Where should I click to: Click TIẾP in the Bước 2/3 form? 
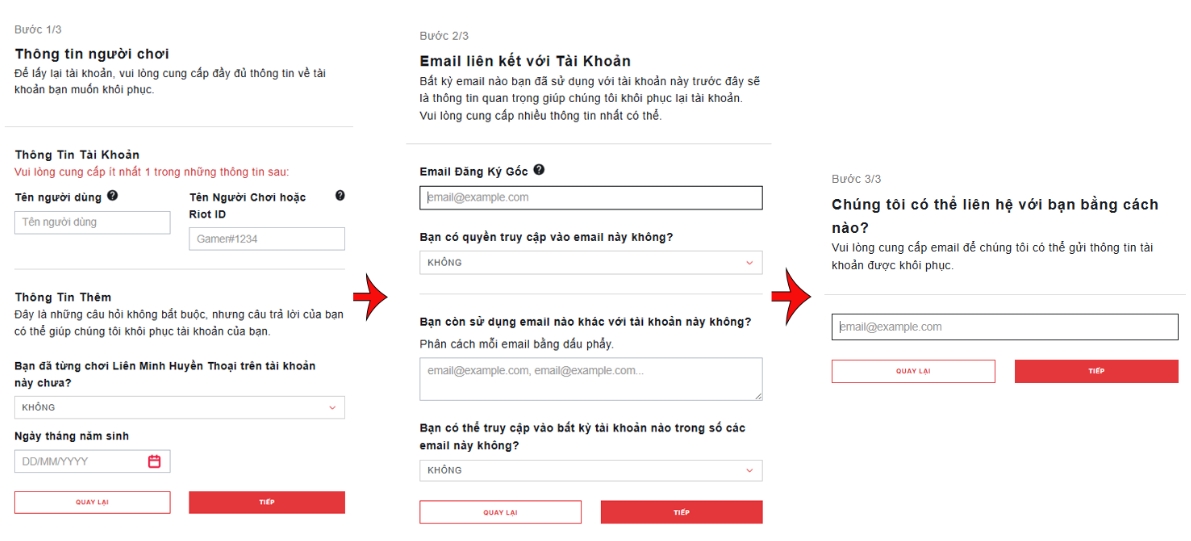coord(681,512)
